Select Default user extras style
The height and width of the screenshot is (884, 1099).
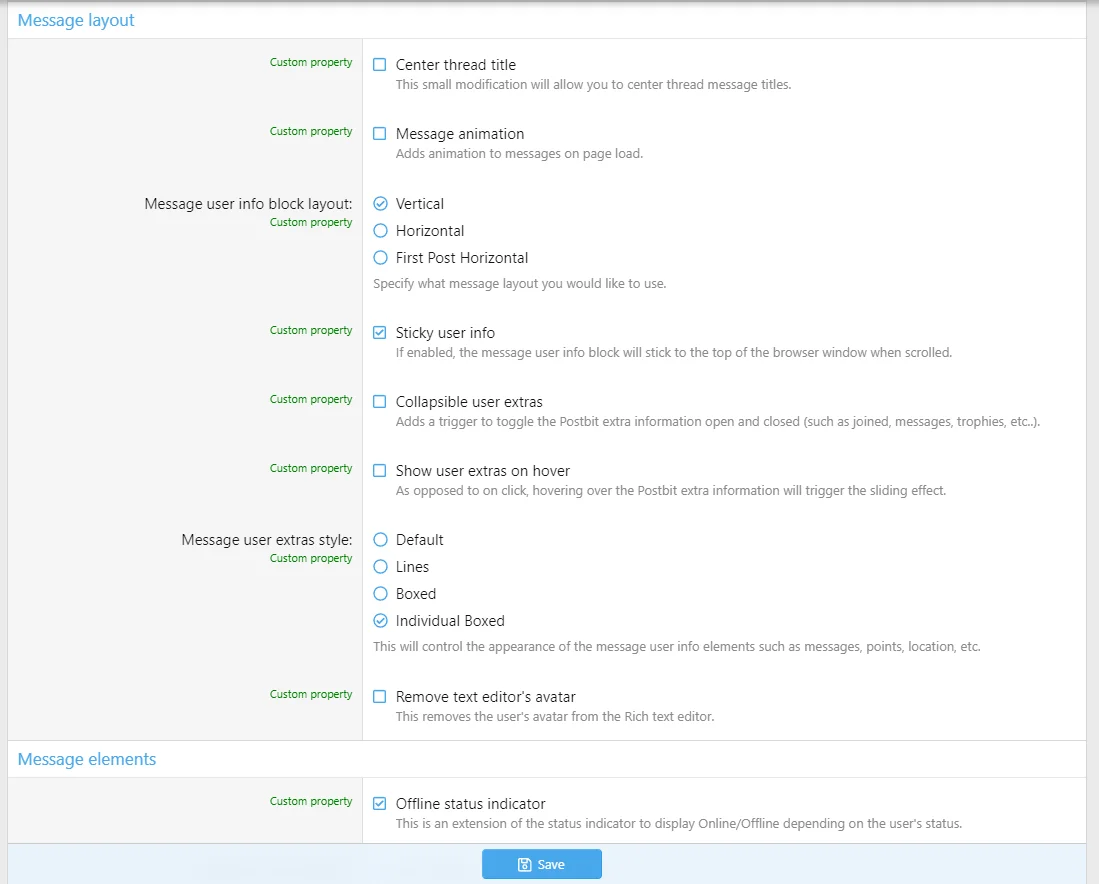tap(380, 540)
